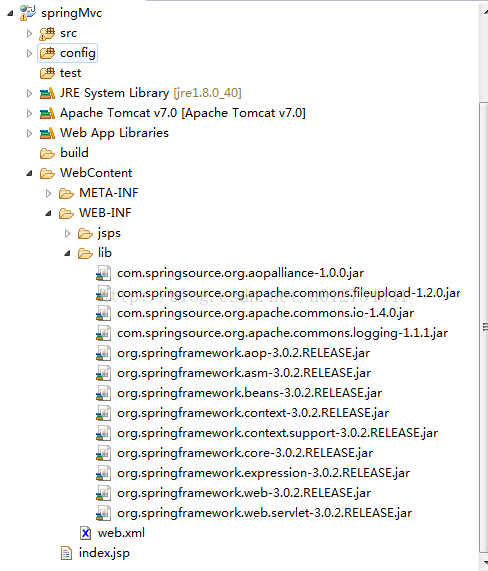Screen dimensions: 488x571
Task: Click the lib folder icon
Action: click(85, 253)
